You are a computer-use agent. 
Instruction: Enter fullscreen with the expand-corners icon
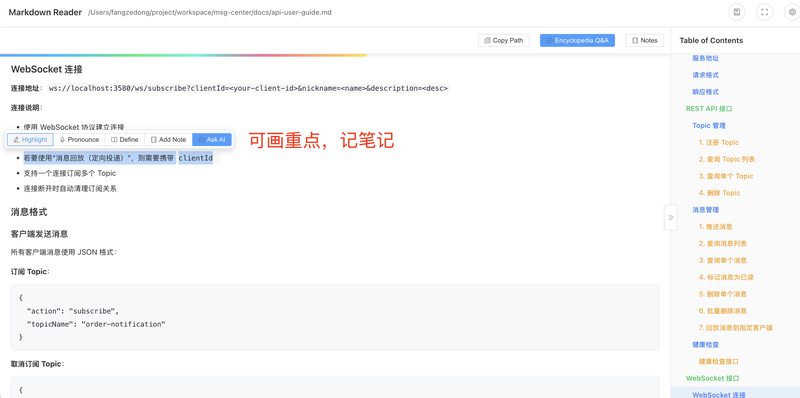(x=764, y=13)
